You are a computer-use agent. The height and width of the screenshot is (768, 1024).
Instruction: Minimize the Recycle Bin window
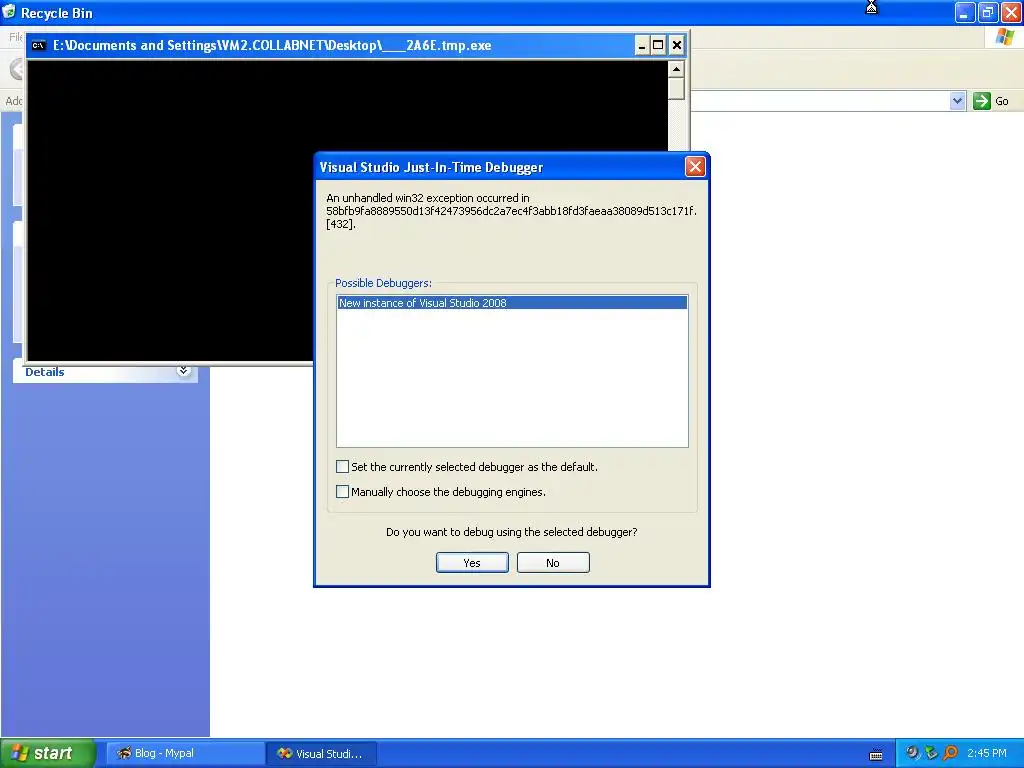click(965, 12)
